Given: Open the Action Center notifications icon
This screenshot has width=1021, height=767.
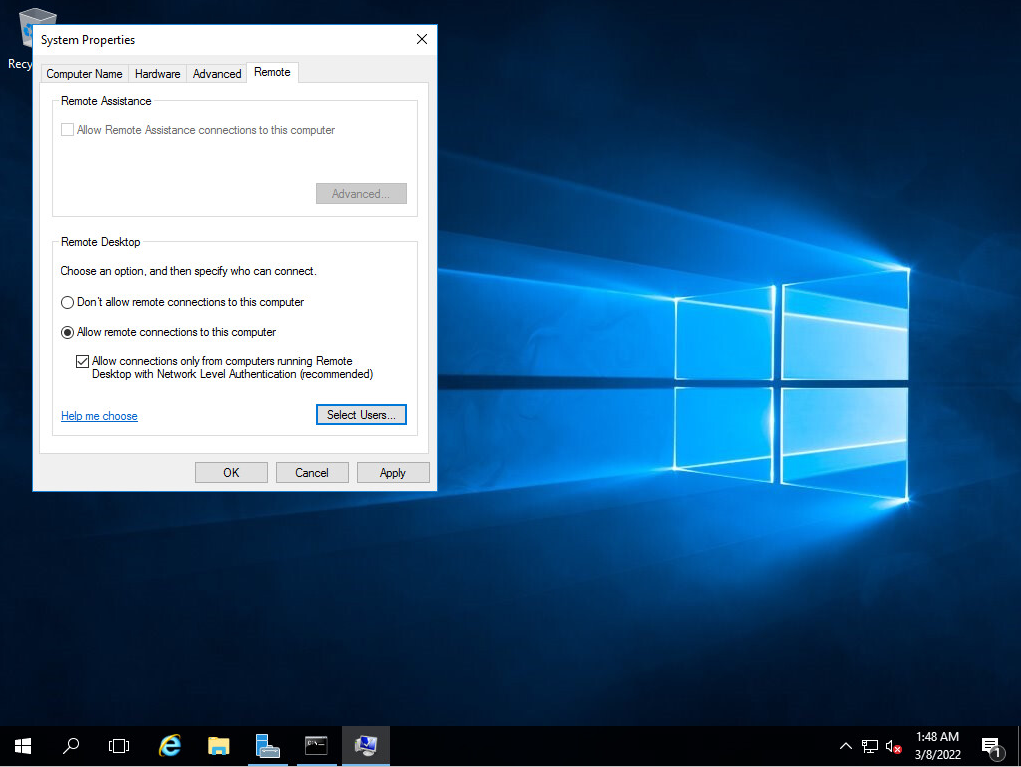Looking at the screenshot, I should [x=991, y=747].
